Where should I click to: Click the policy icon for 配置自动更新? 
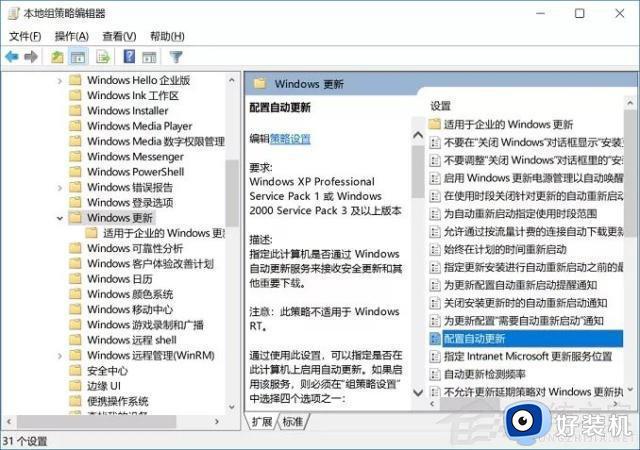point(435,339)
